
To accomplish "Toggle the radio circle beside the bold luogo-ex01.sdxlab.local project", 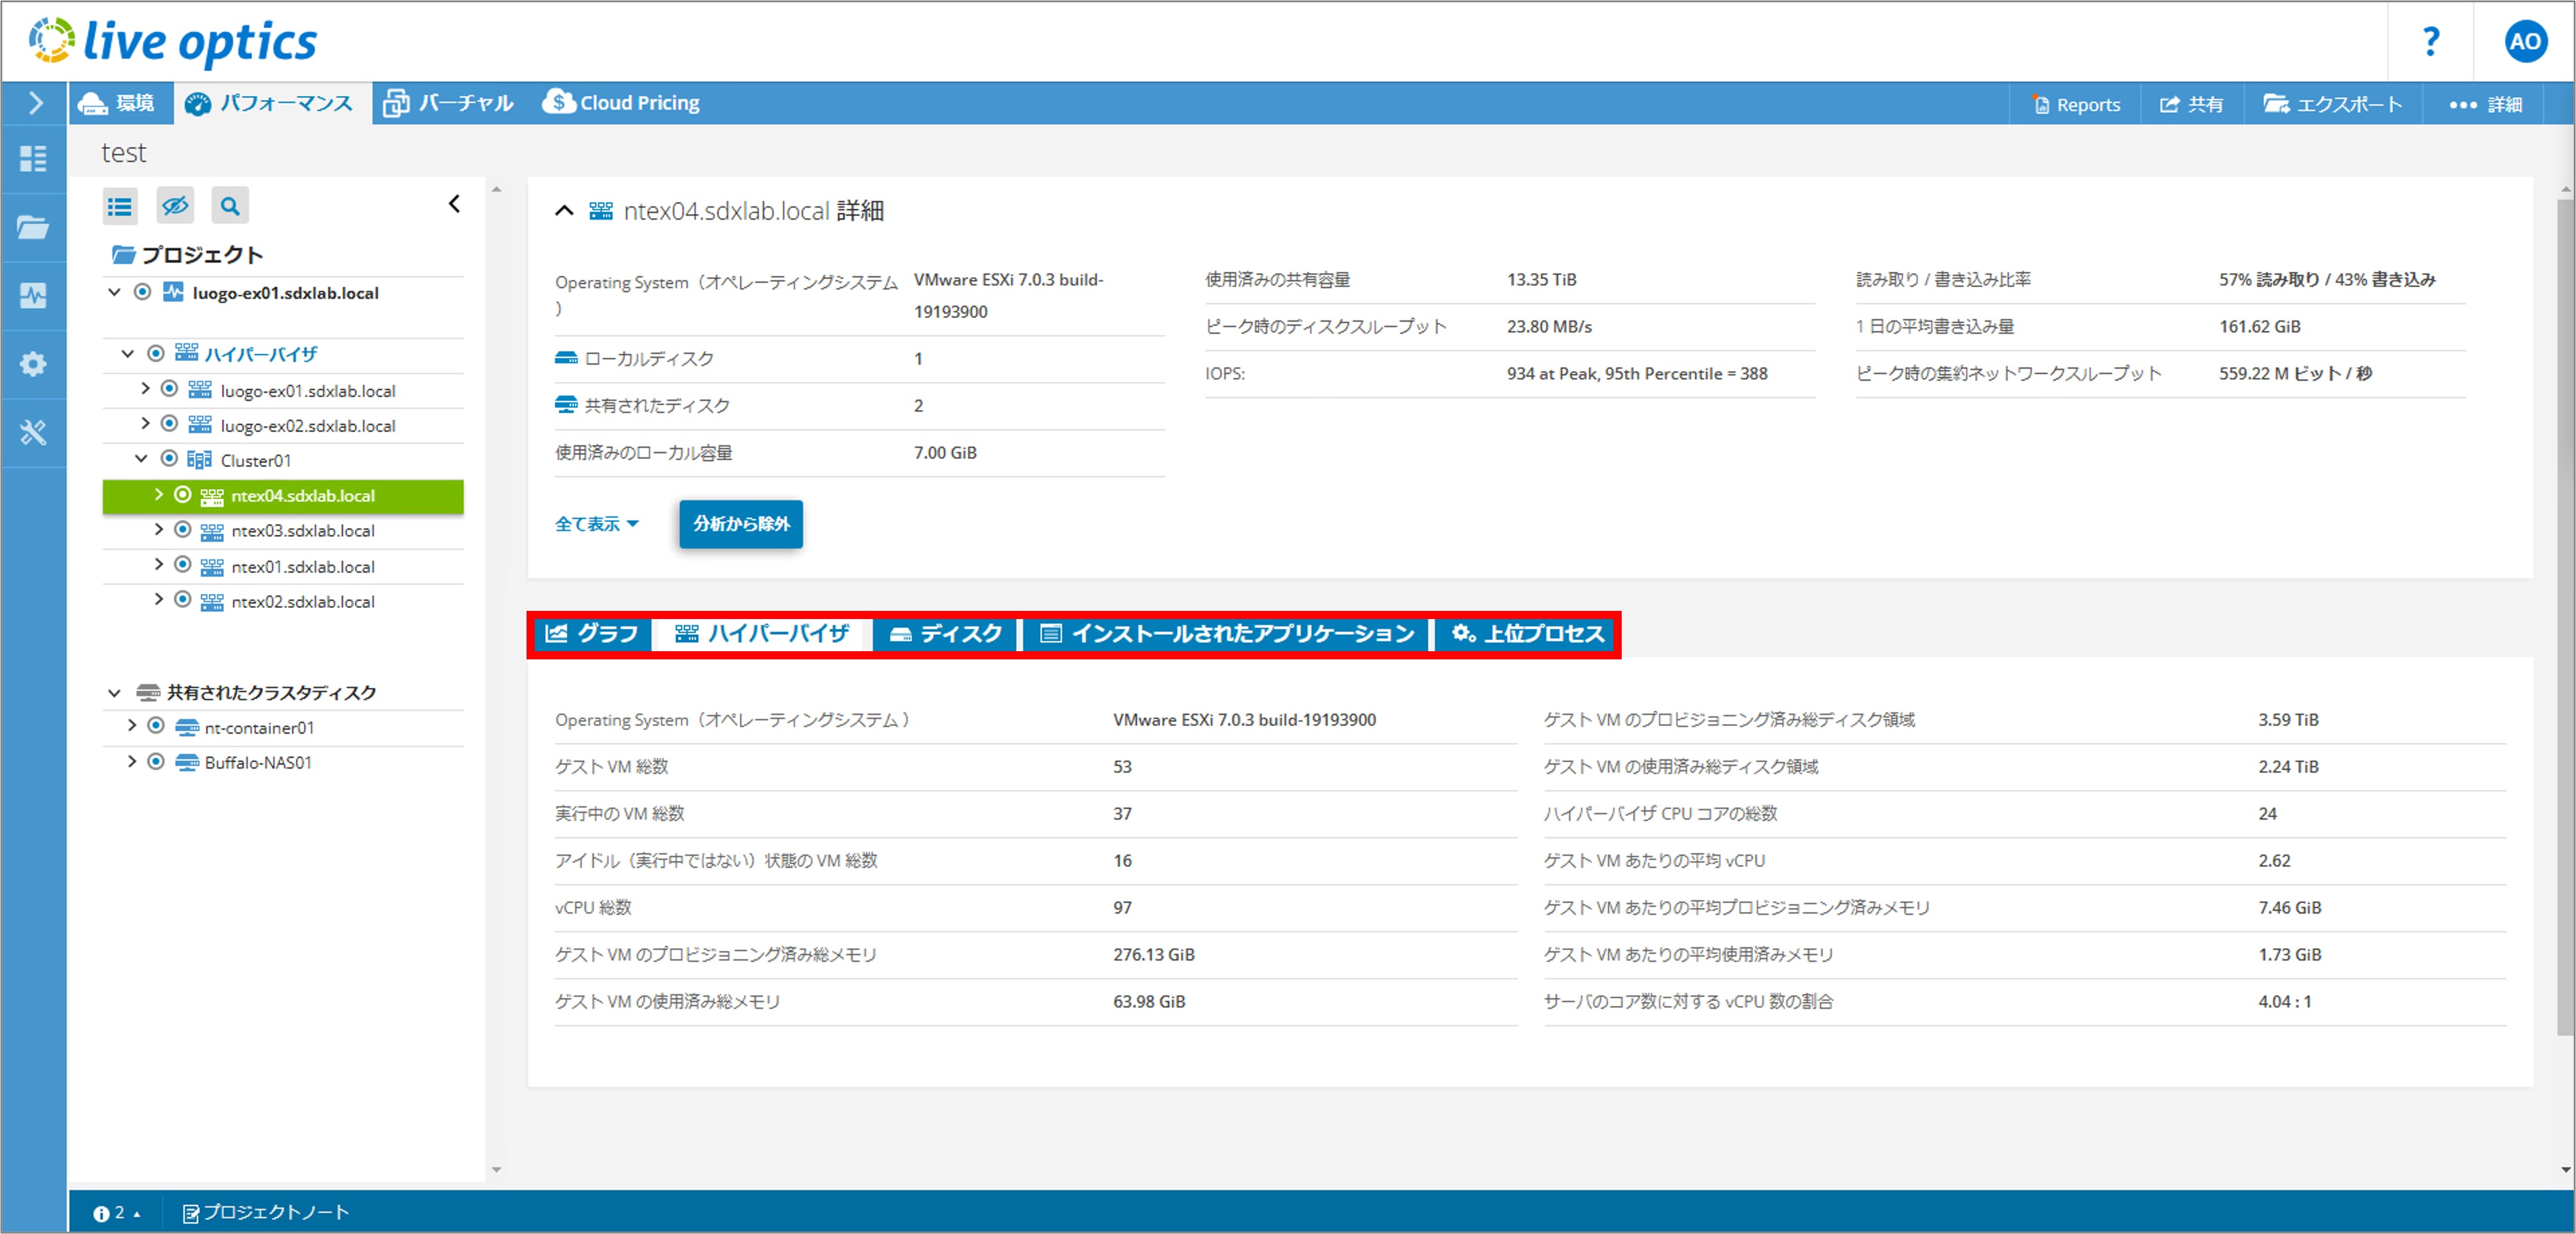I will (x=143, y=292).
